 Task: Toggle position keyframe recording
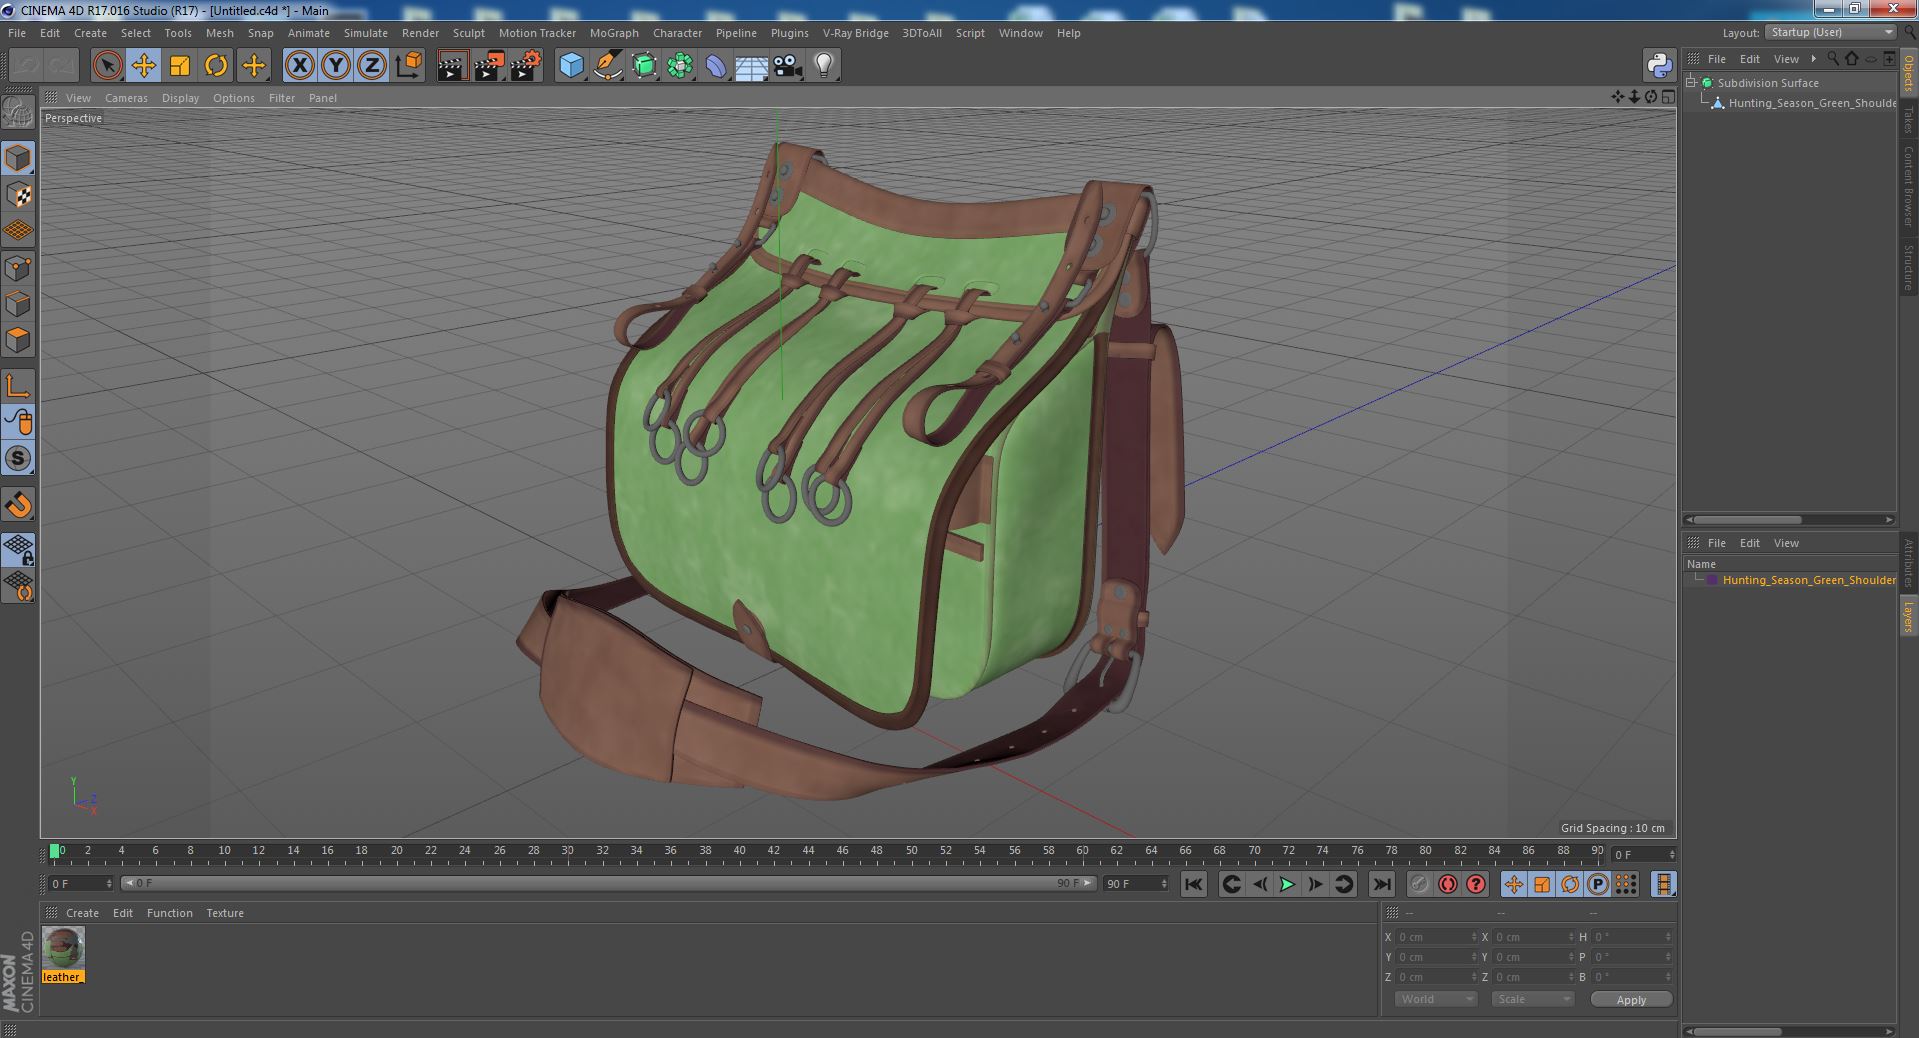[x=1513, y=884]
